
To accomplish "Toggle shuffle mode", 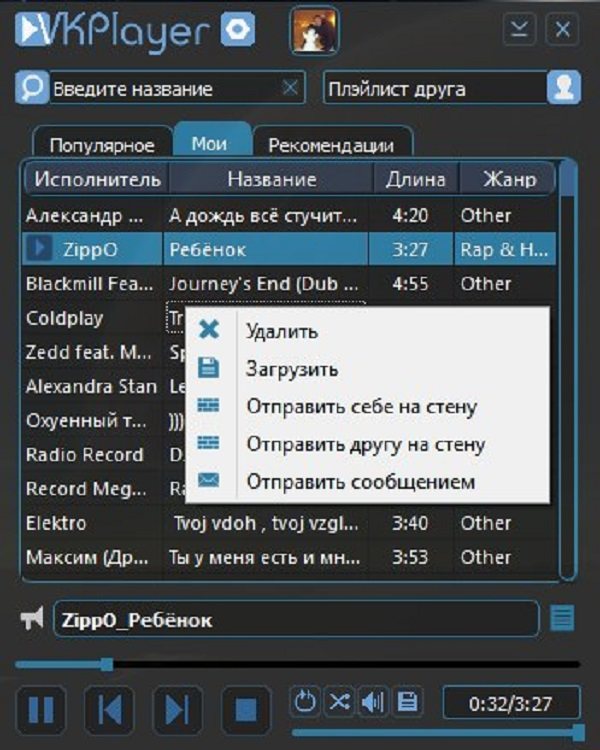I will pyautogui.click(x=339, y=702).
